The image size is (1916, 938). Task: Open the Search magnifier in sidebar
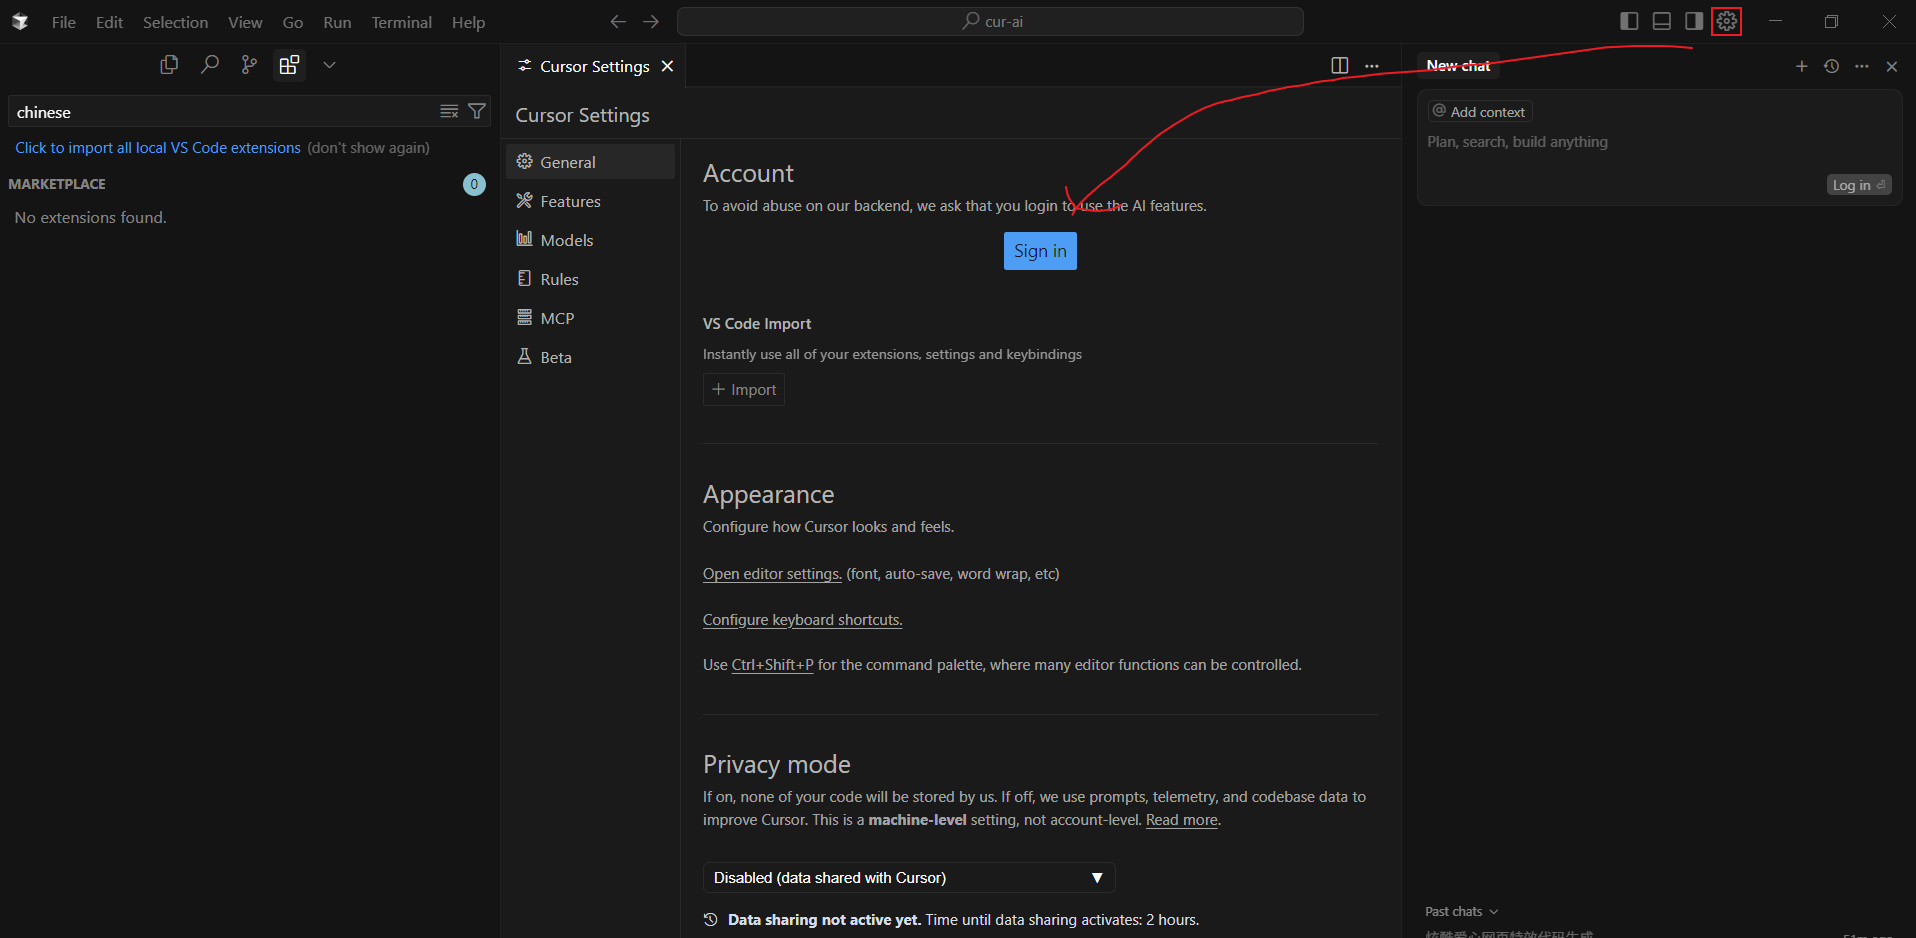209,65
